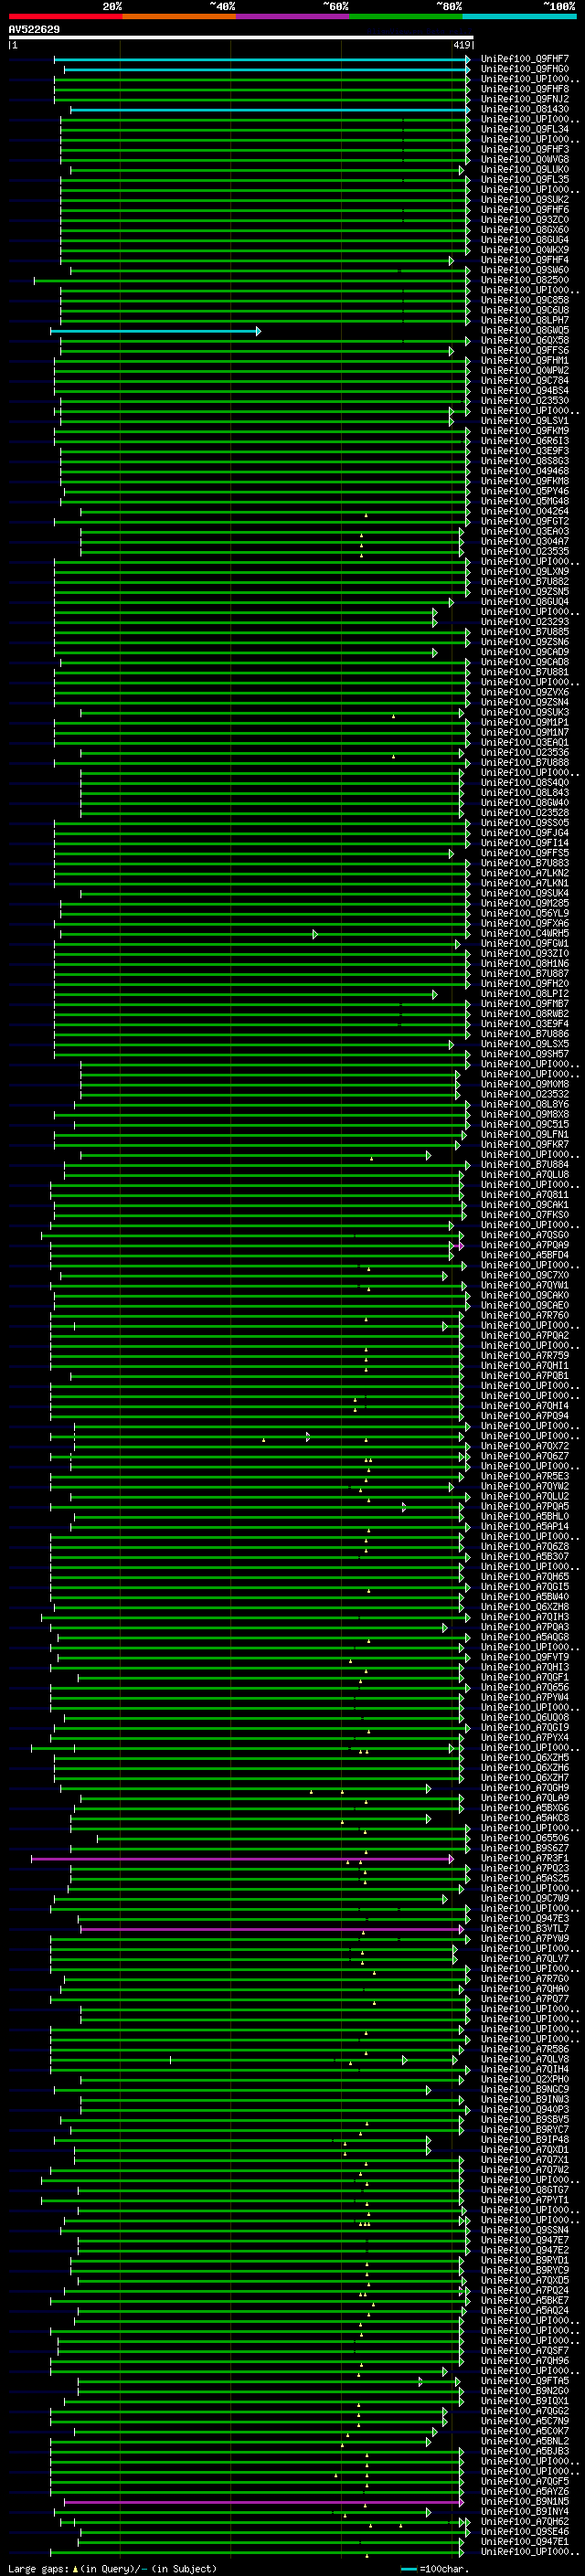Open the UniRef100_Q9FHF8 hit label
Viewport: 585px width, 2576px height.
click(x=525, y=89)
